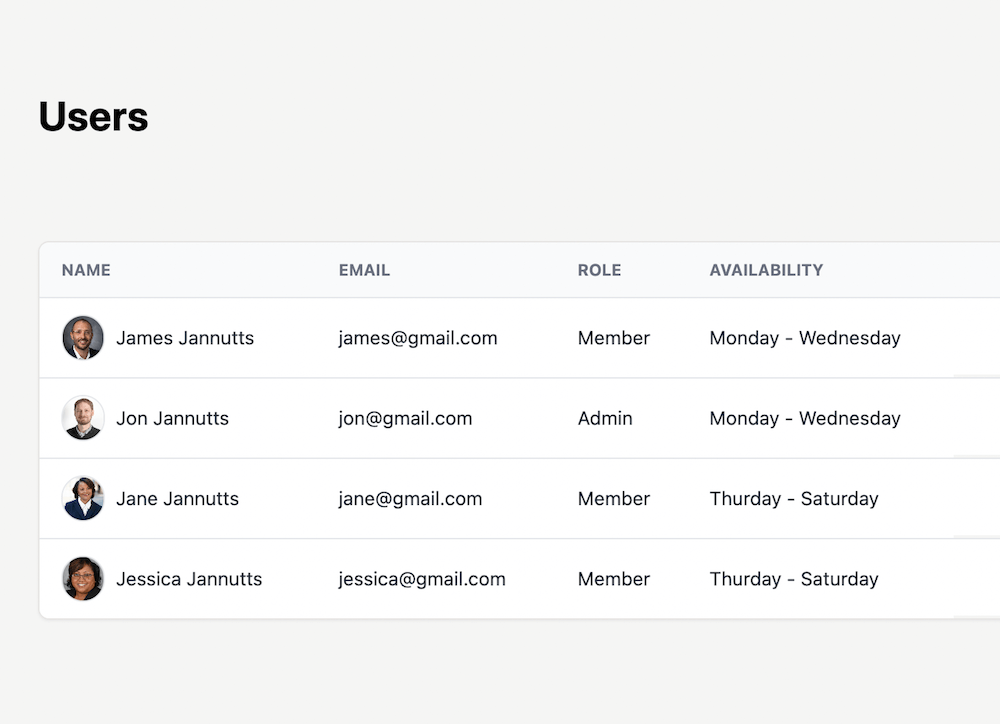The image size is (1000, 724).
Task: Click Jessica's Thurday - Saturday availability
Action: [x=793, y=579]
